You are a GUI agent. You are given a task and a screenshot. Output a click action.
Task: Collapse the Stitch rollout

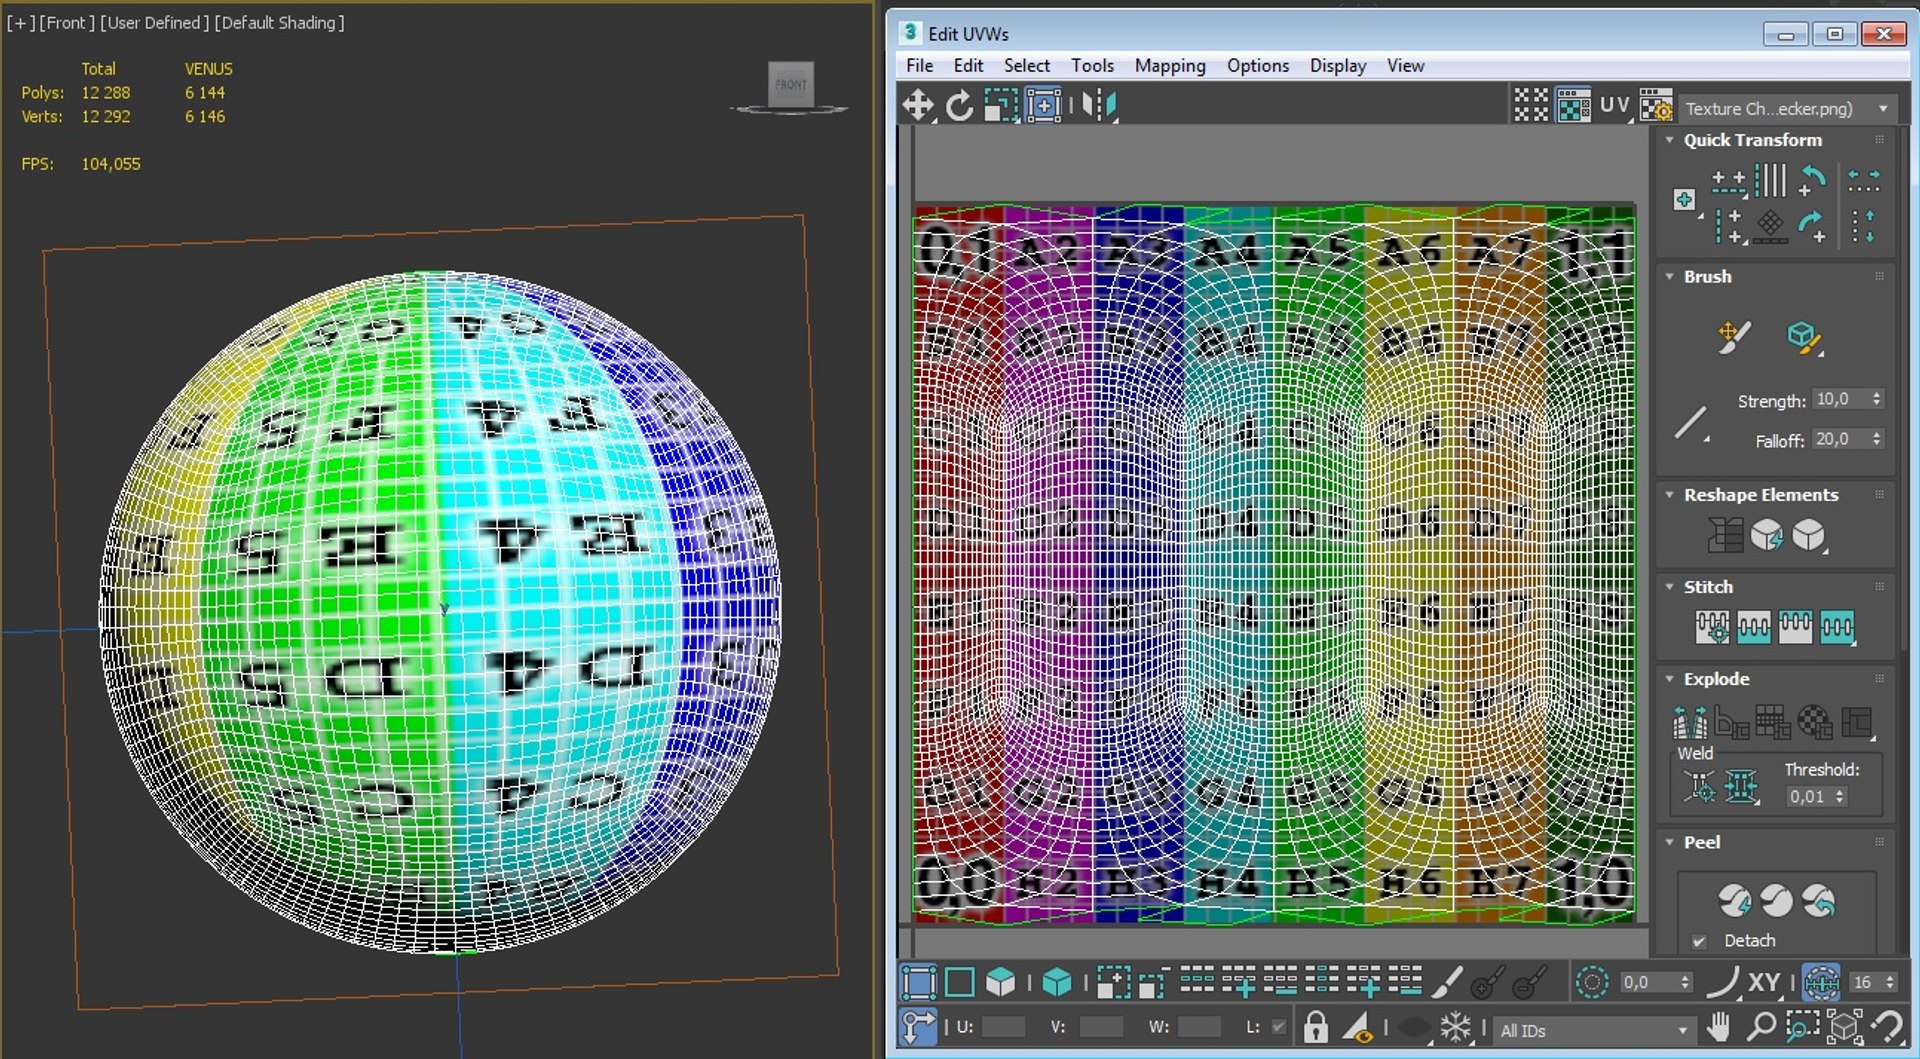(1669, 587)
